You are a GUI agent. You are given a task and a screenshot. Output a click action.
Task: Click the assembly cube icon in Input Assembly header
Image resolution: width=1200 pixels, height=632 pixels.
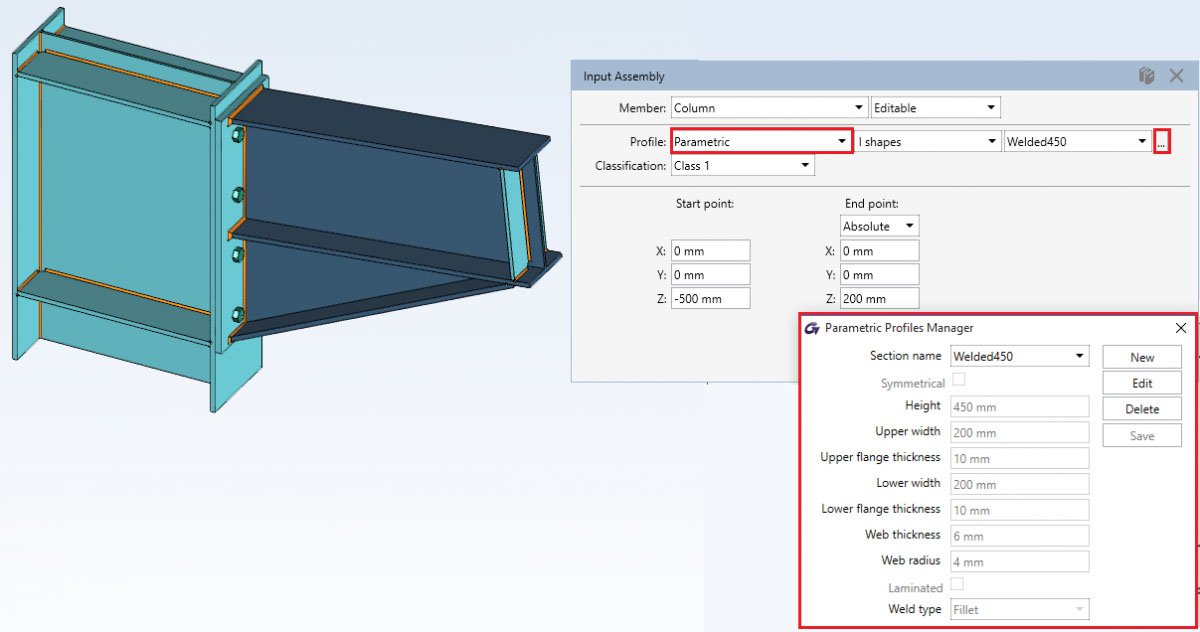[x=1146, y=75]
